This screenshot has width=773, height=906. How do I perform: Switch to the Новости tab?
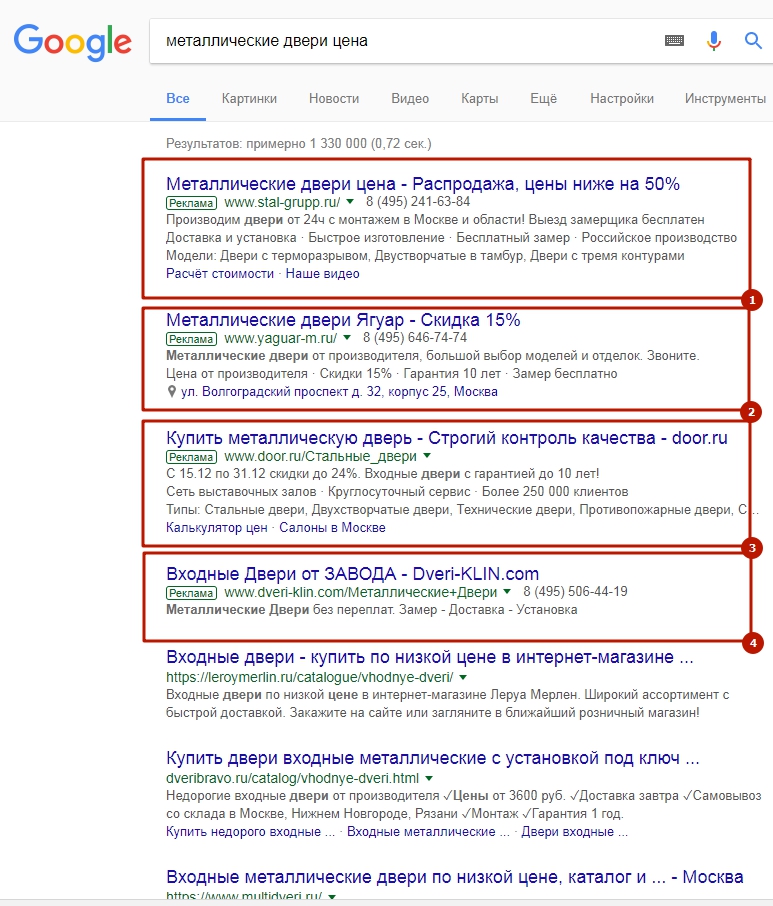334,99
